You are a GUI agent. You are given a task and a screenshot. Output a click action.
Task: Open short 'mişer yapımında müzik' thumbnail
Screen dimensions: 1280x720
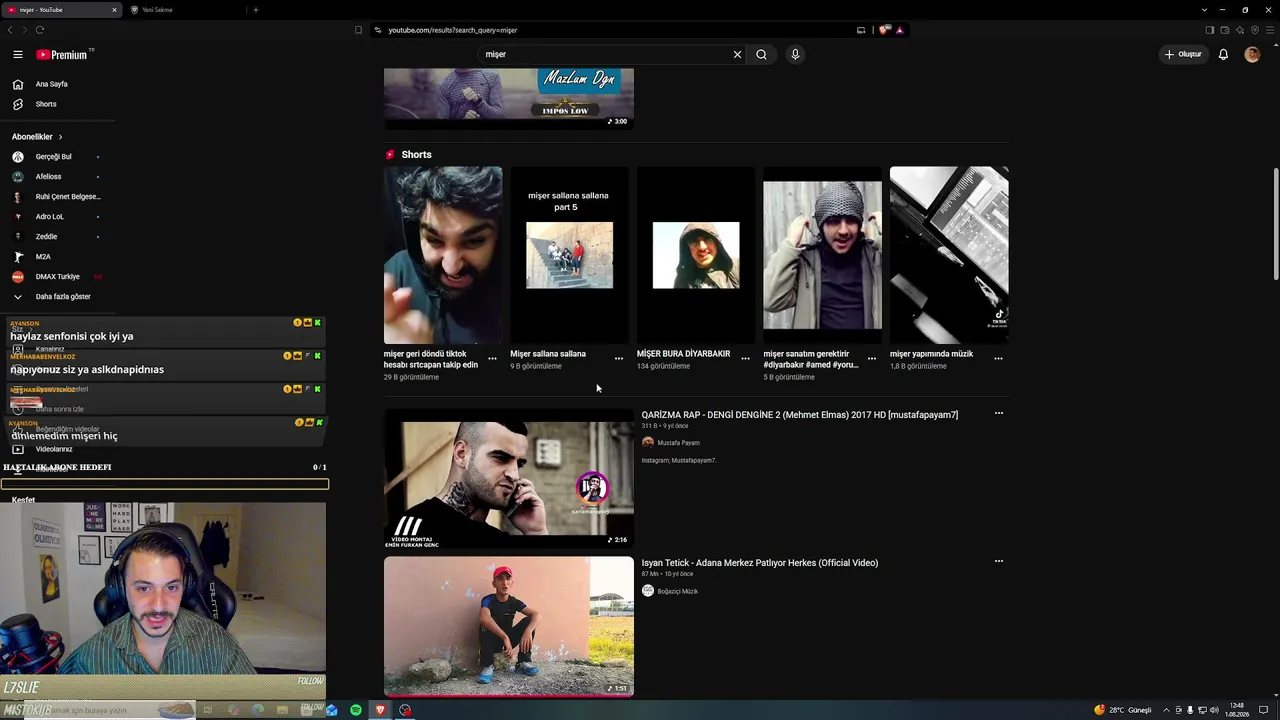coord(949,255)
